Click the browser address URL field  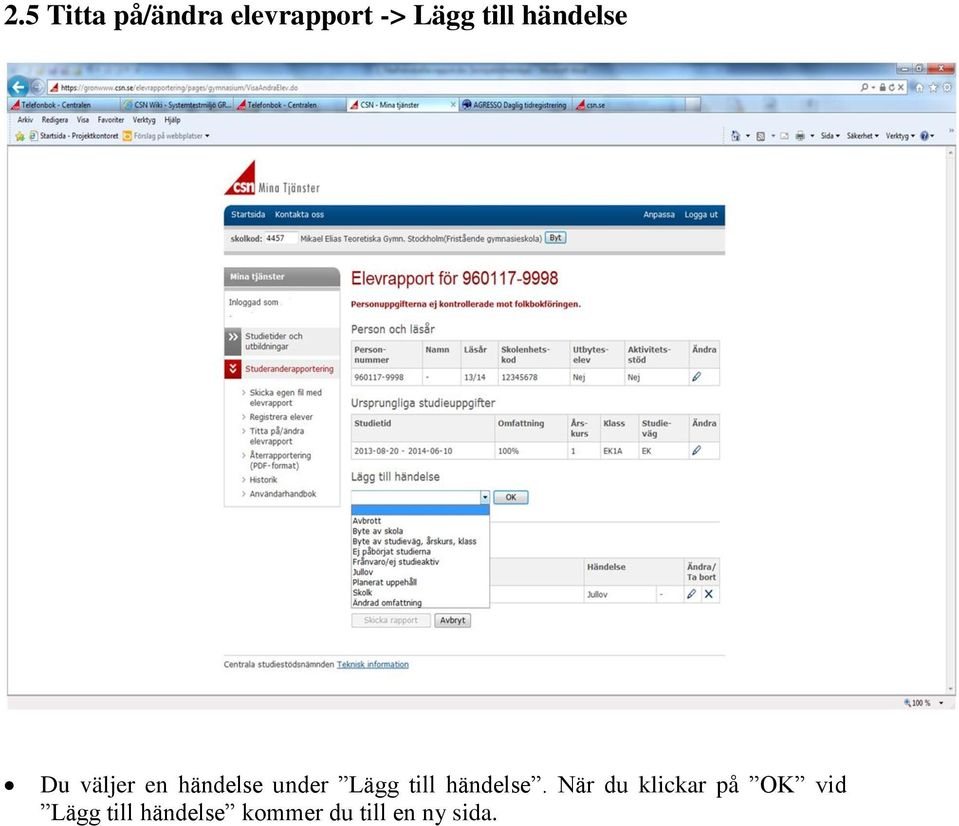coord(453,87)
